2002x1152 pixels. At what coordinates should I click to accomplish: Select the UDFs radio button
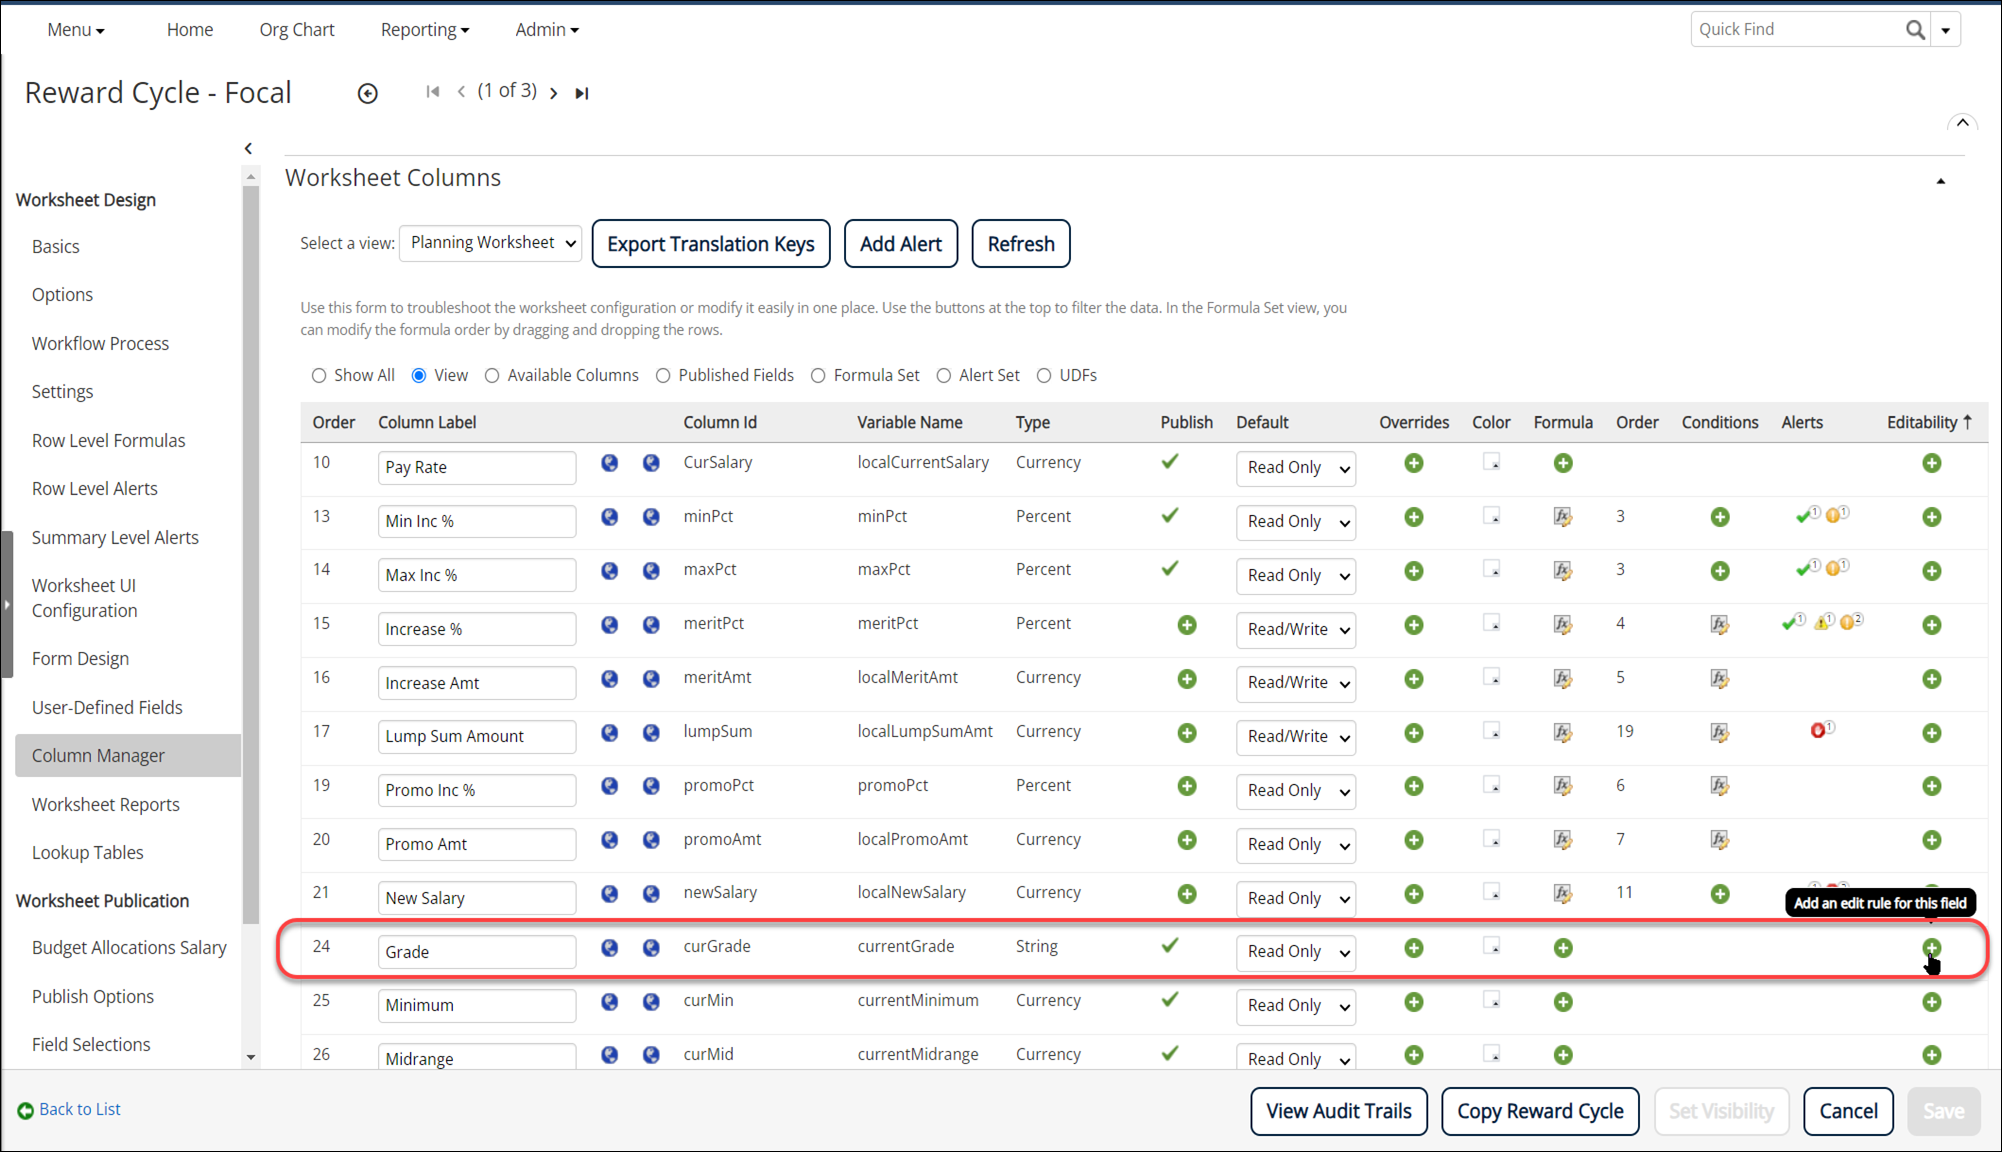tap(1045, 375)
